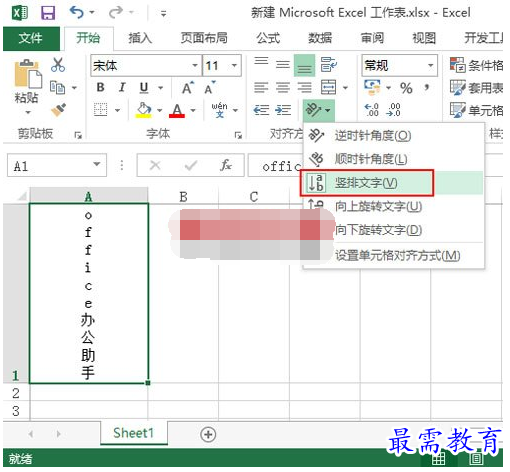Open the font size dropdown showing 11

[x=235, y=65]
